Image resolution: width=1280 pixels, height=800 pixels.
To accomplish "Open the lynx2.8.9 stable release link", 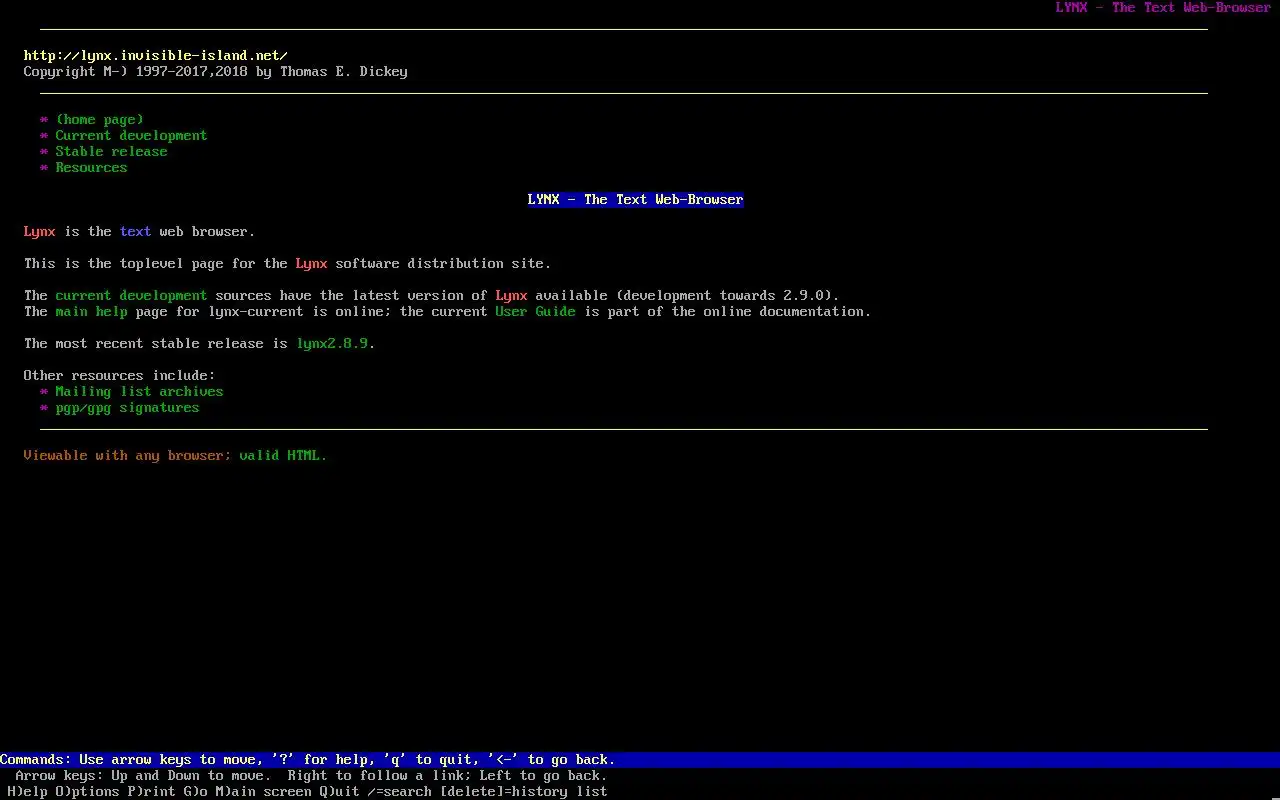I will 332,344.
